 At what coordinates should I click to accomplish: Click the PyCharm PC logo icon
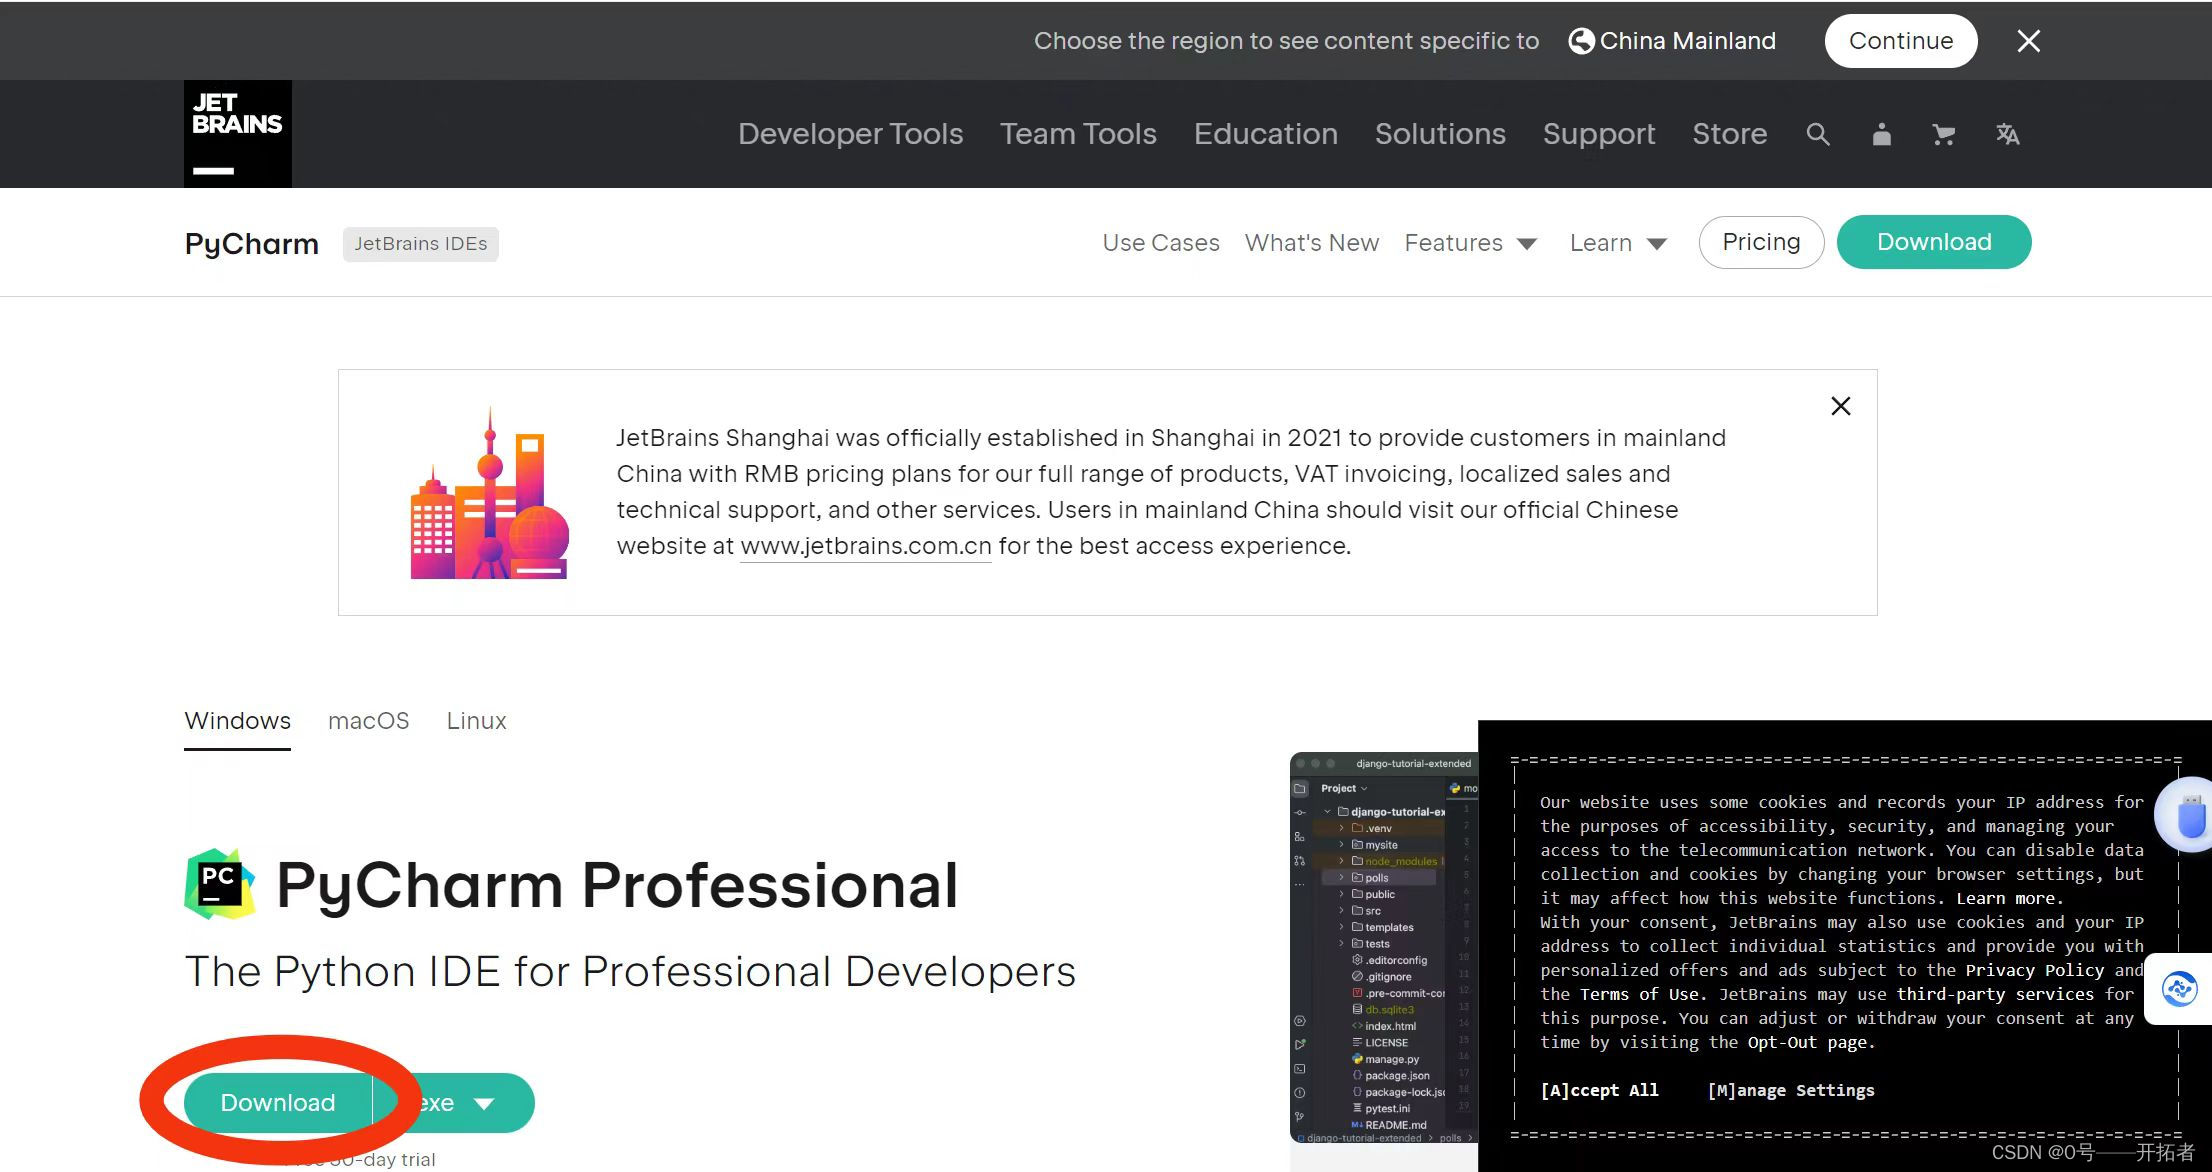[x=218, y=883]
